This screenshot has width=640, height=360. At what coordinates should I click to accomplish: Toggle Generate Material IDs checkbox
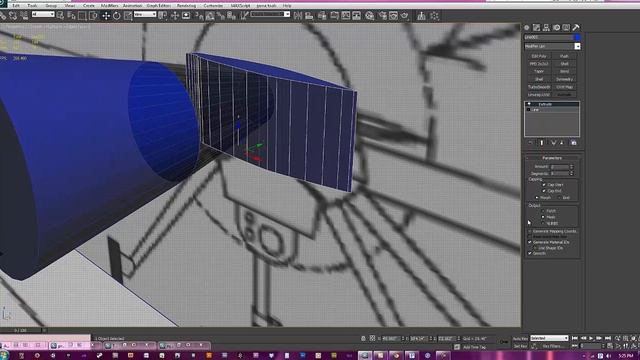coord(530,242)
